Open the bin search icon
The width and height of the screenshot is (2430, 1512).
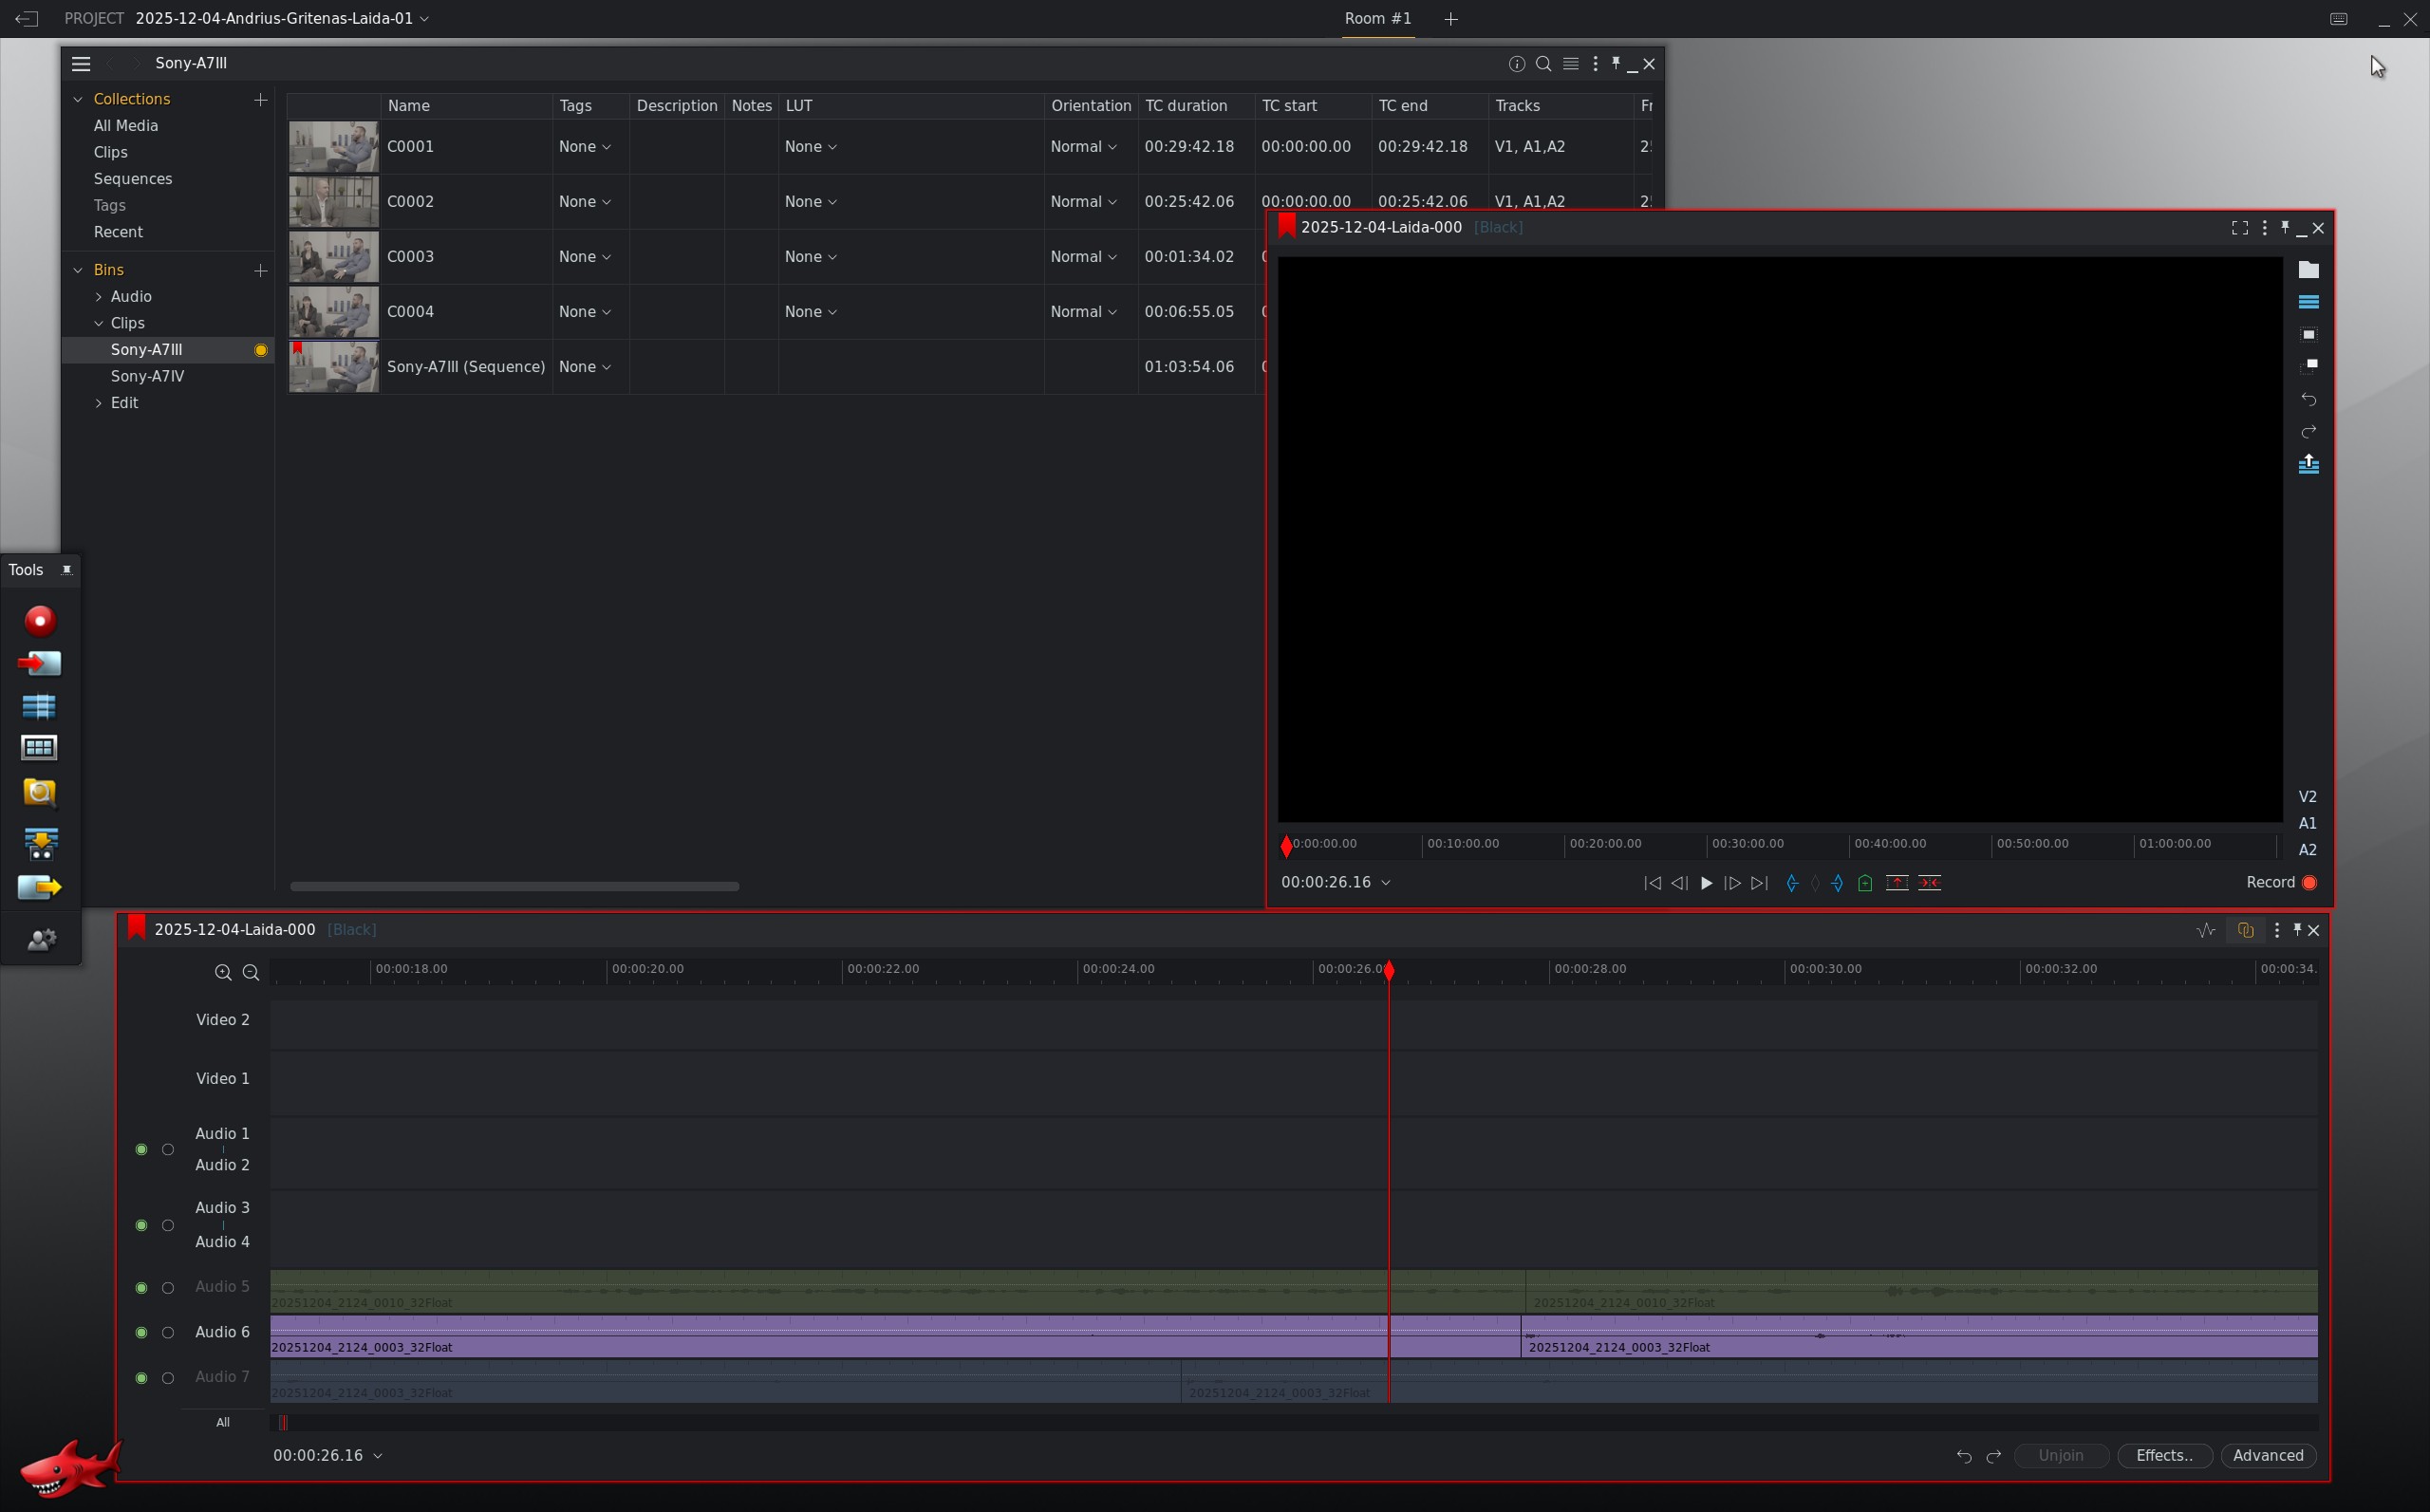[1543, 64]
